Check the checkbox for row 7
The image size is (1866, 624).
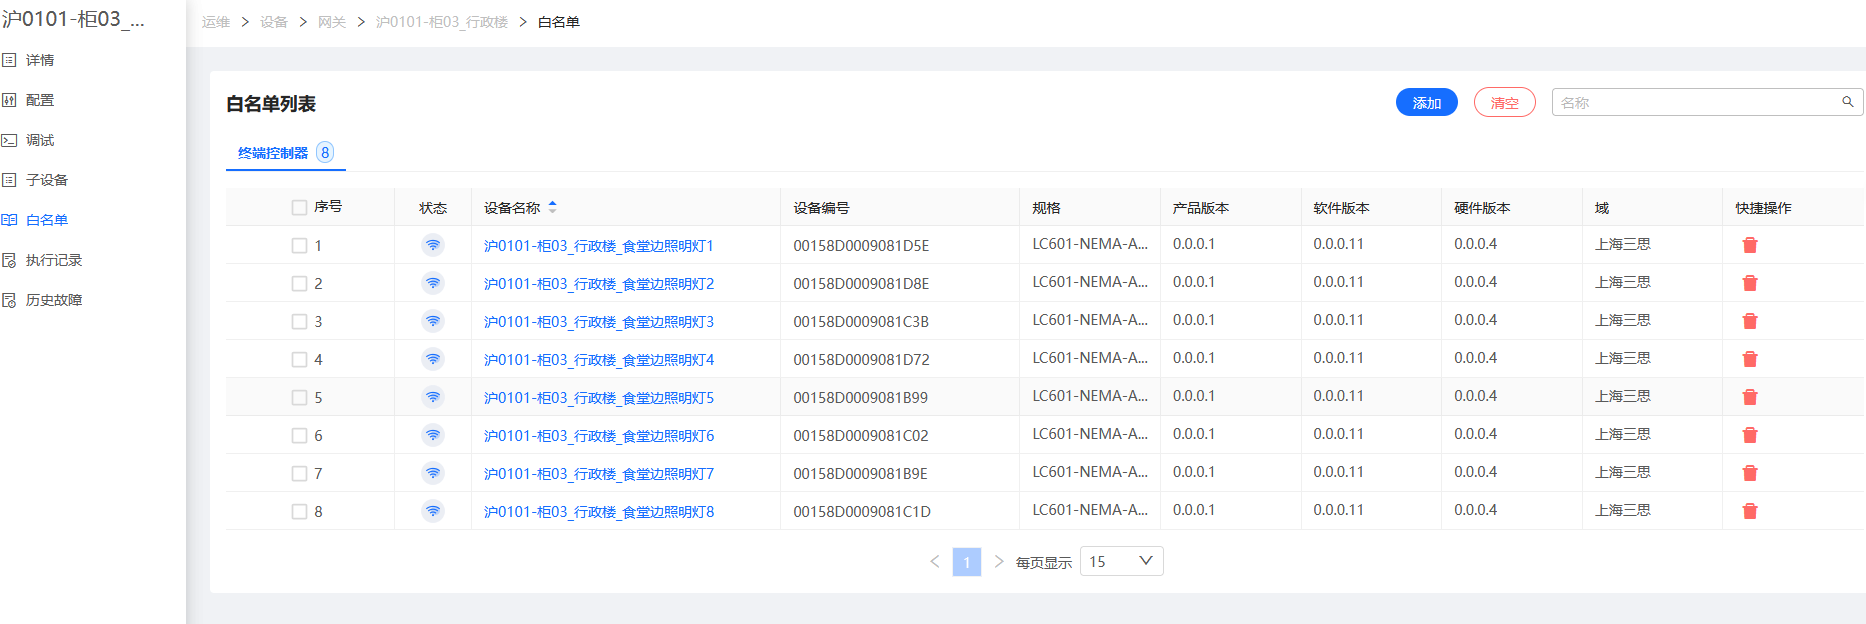[x=299, y=473]
